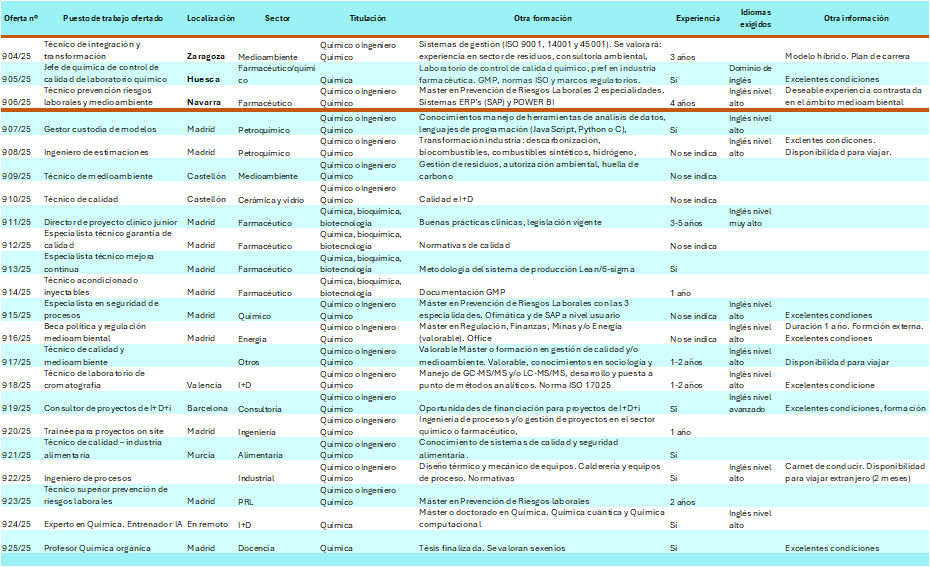Select the "Docencia" sector cell
This screenshot has width=930, height=567.
257,548
